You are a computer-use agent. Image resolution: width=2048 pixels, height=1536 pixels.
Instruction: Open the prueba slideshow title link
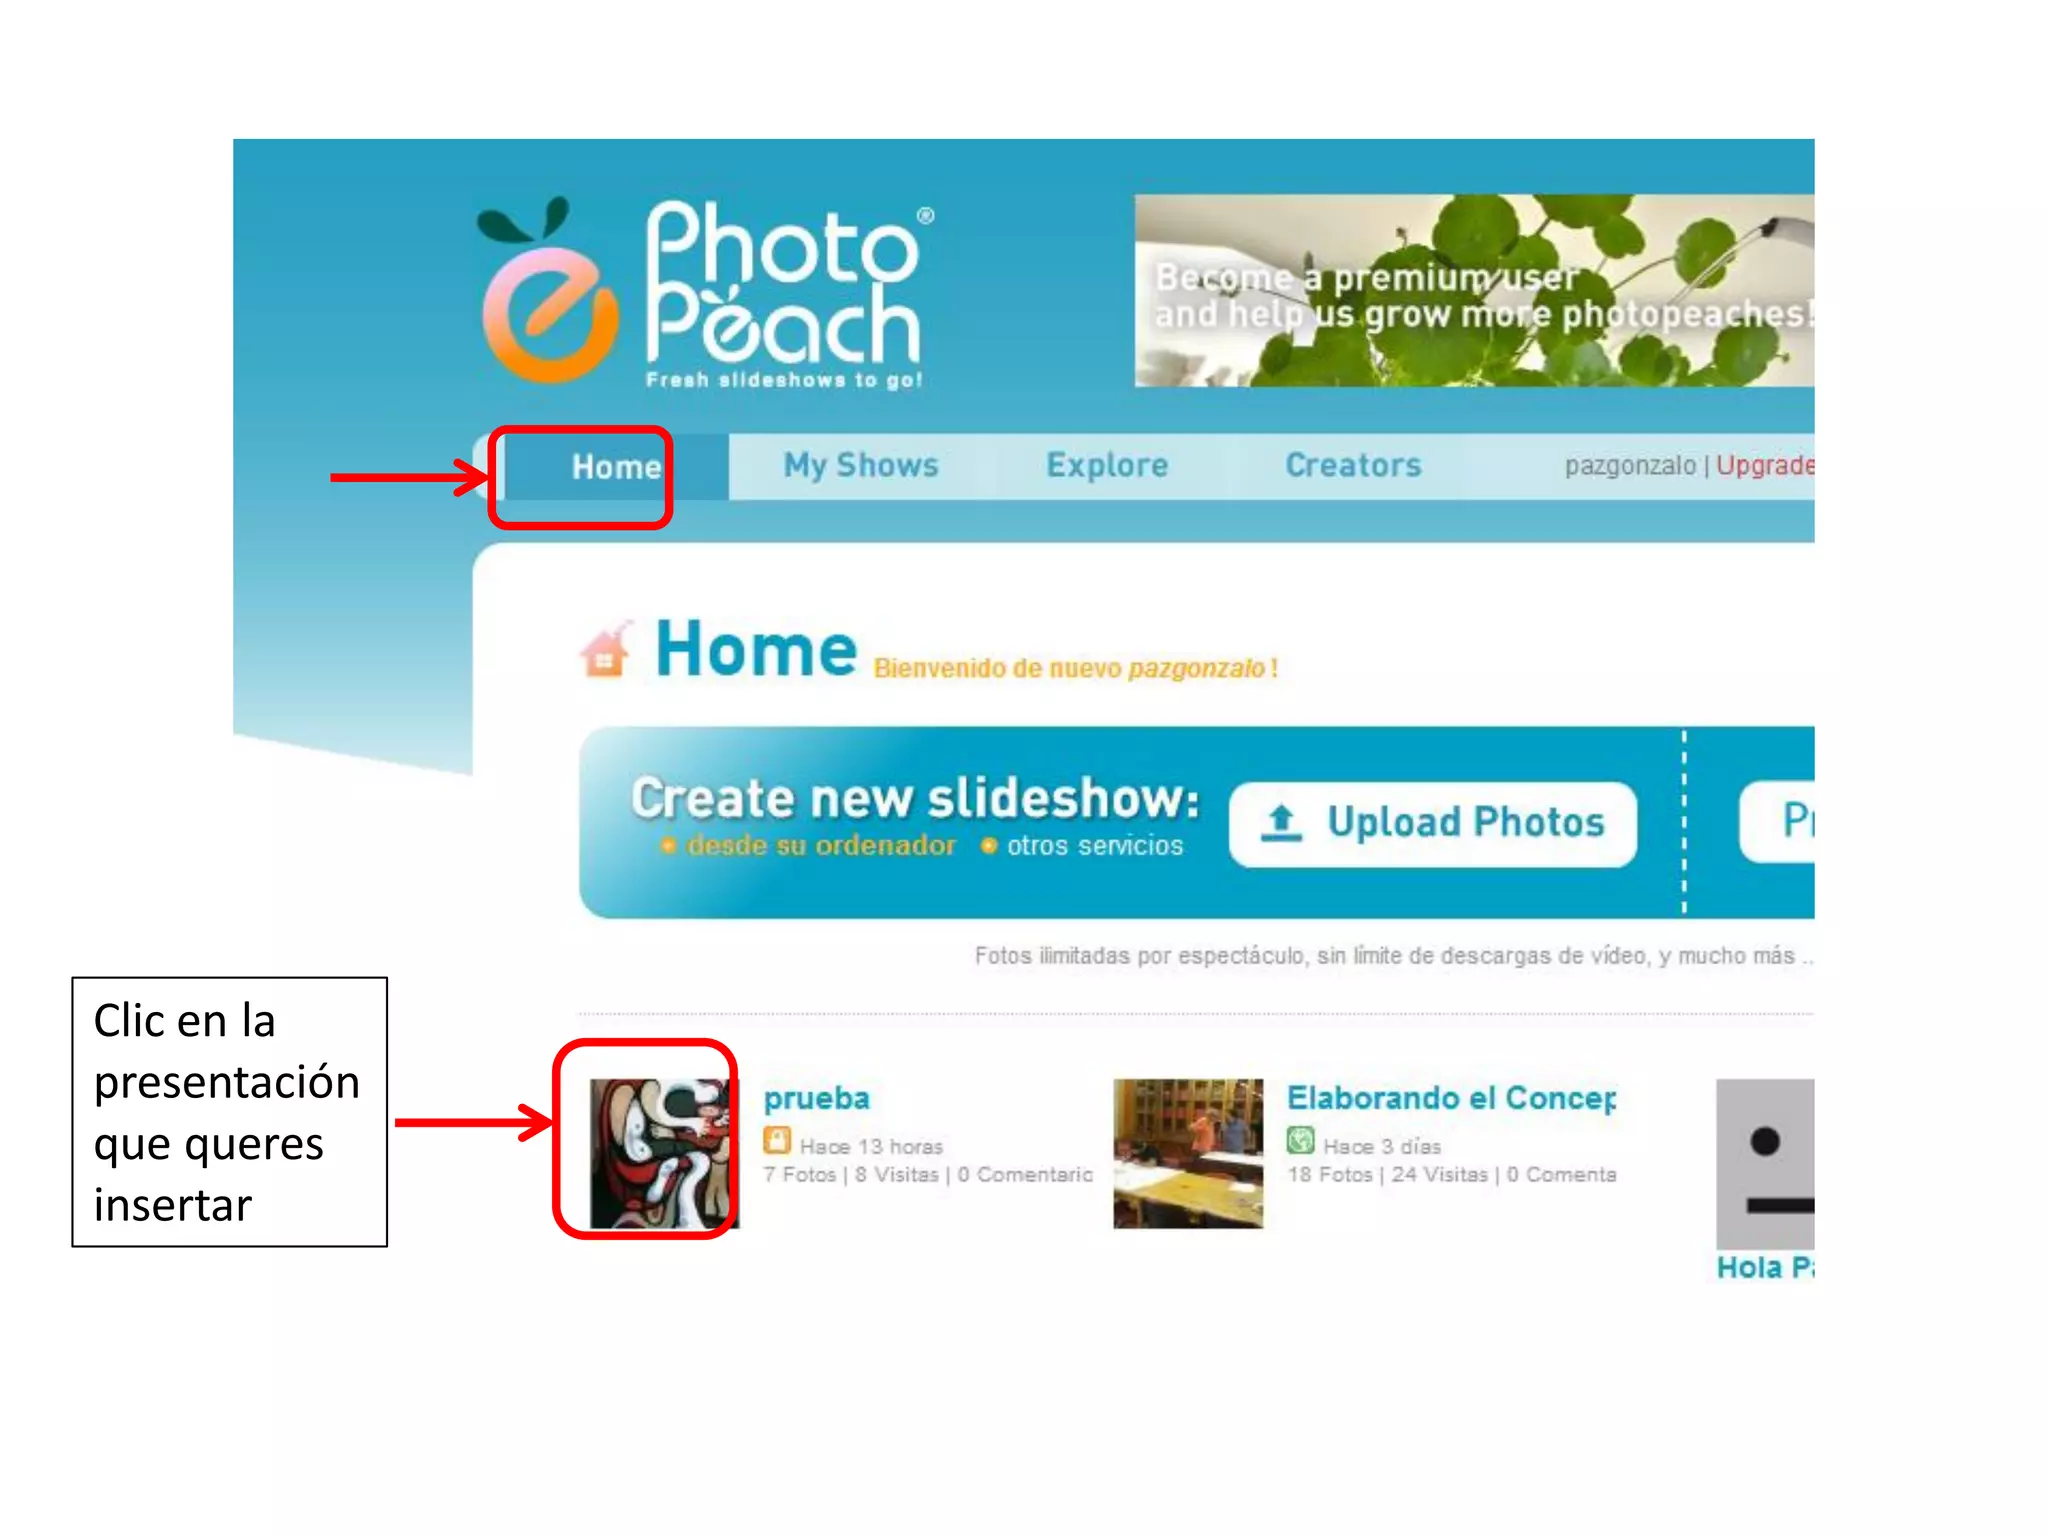pos(816,1098)
